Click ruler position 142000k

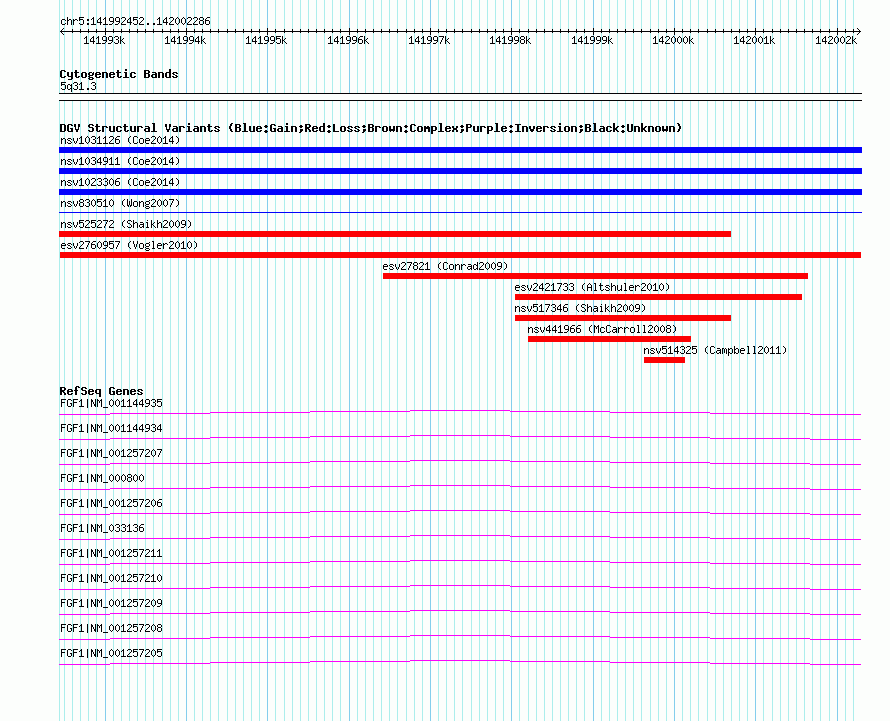(x=673, y=40)
